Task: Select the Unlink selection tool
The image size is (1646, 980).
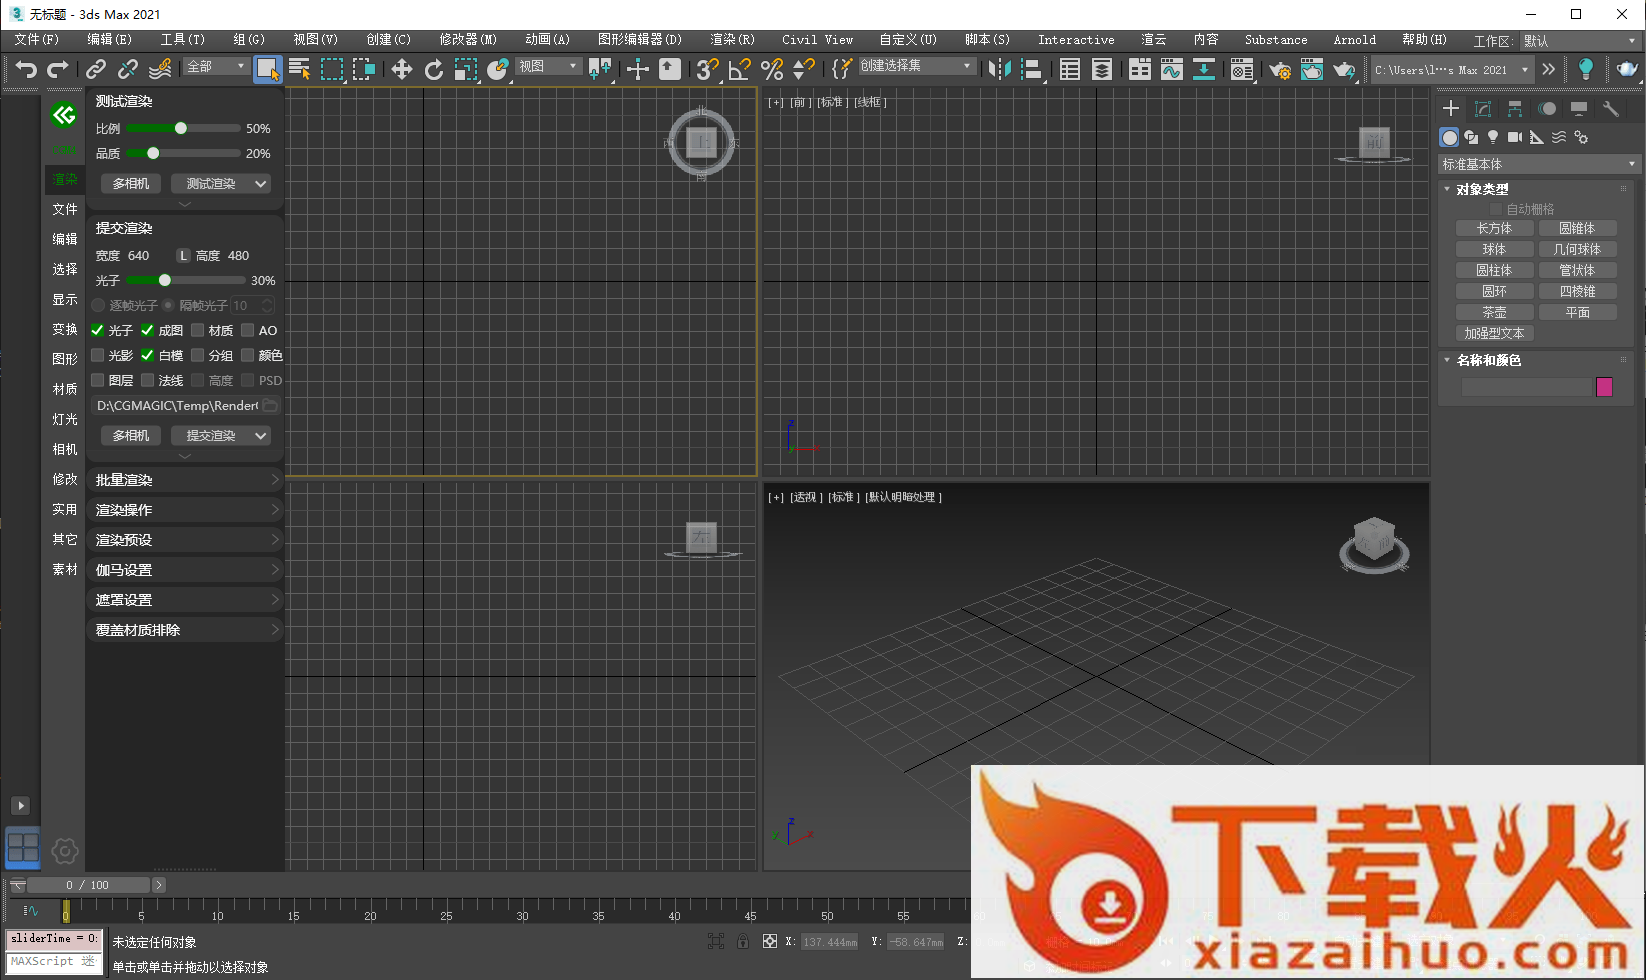Action: point(128,69)
